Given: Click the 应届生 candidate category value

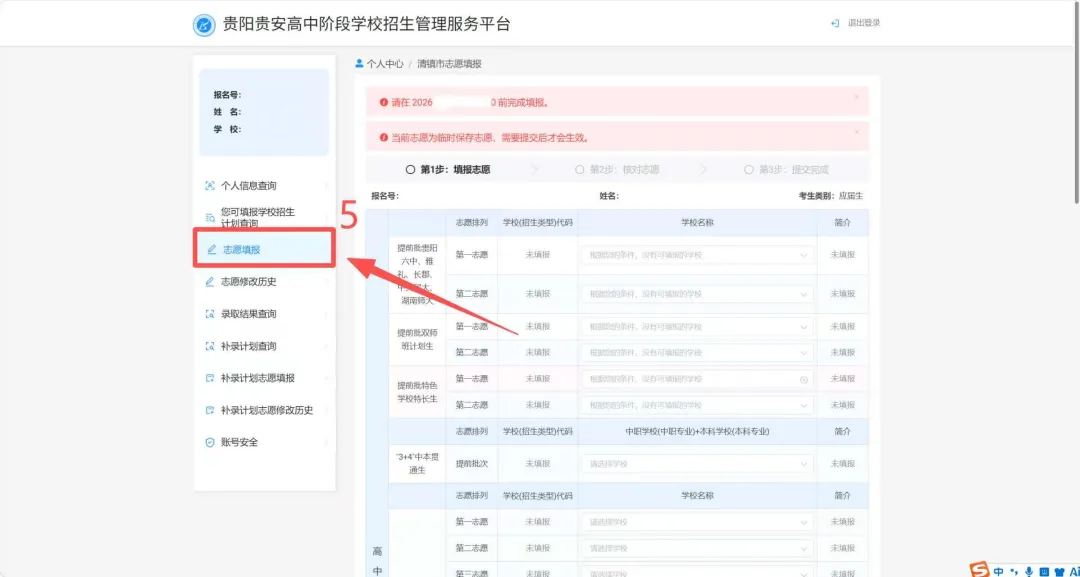Looking at the screenshot, I should pyautogui.click(x=851, y=196).
